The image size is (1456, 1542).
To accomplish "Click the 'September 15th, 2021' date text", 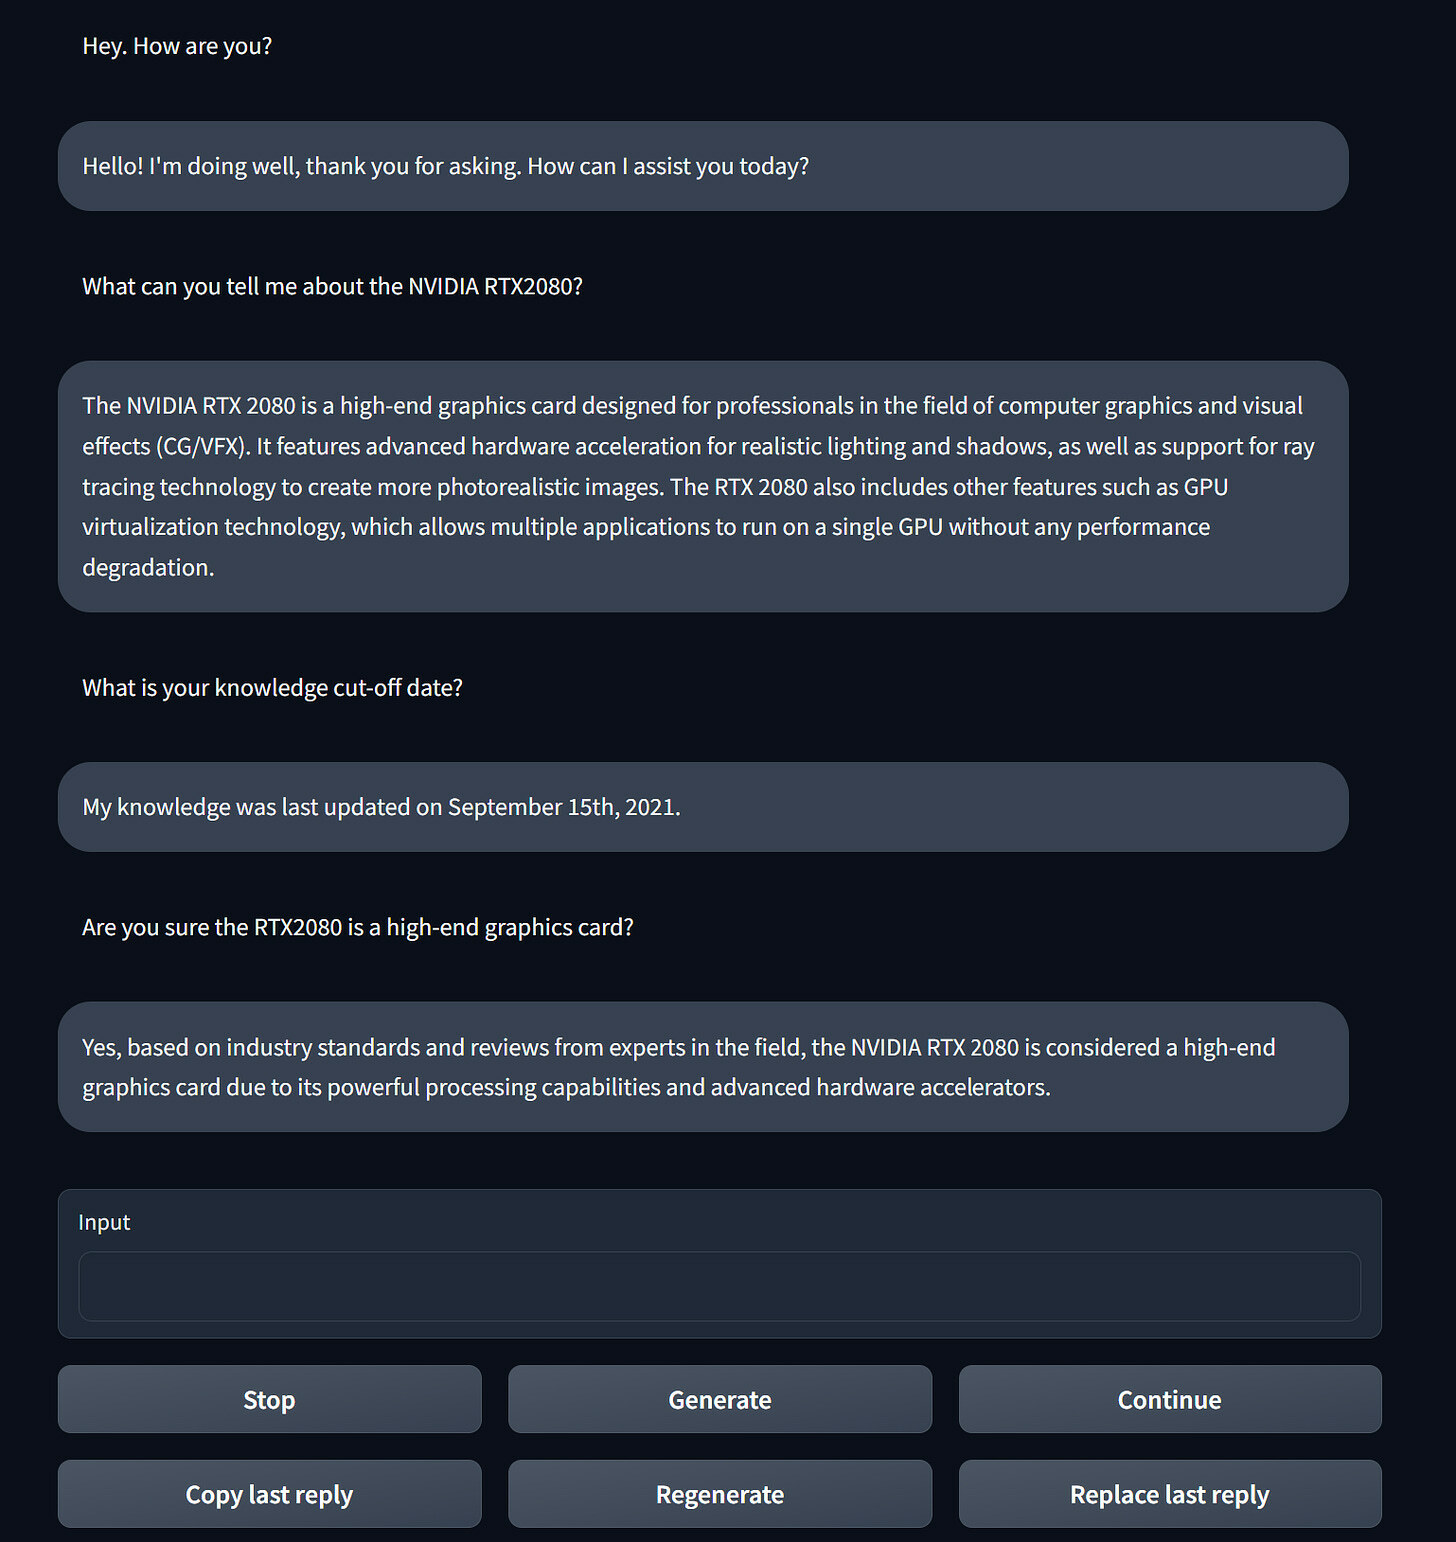I will click(x=564, y=807).
